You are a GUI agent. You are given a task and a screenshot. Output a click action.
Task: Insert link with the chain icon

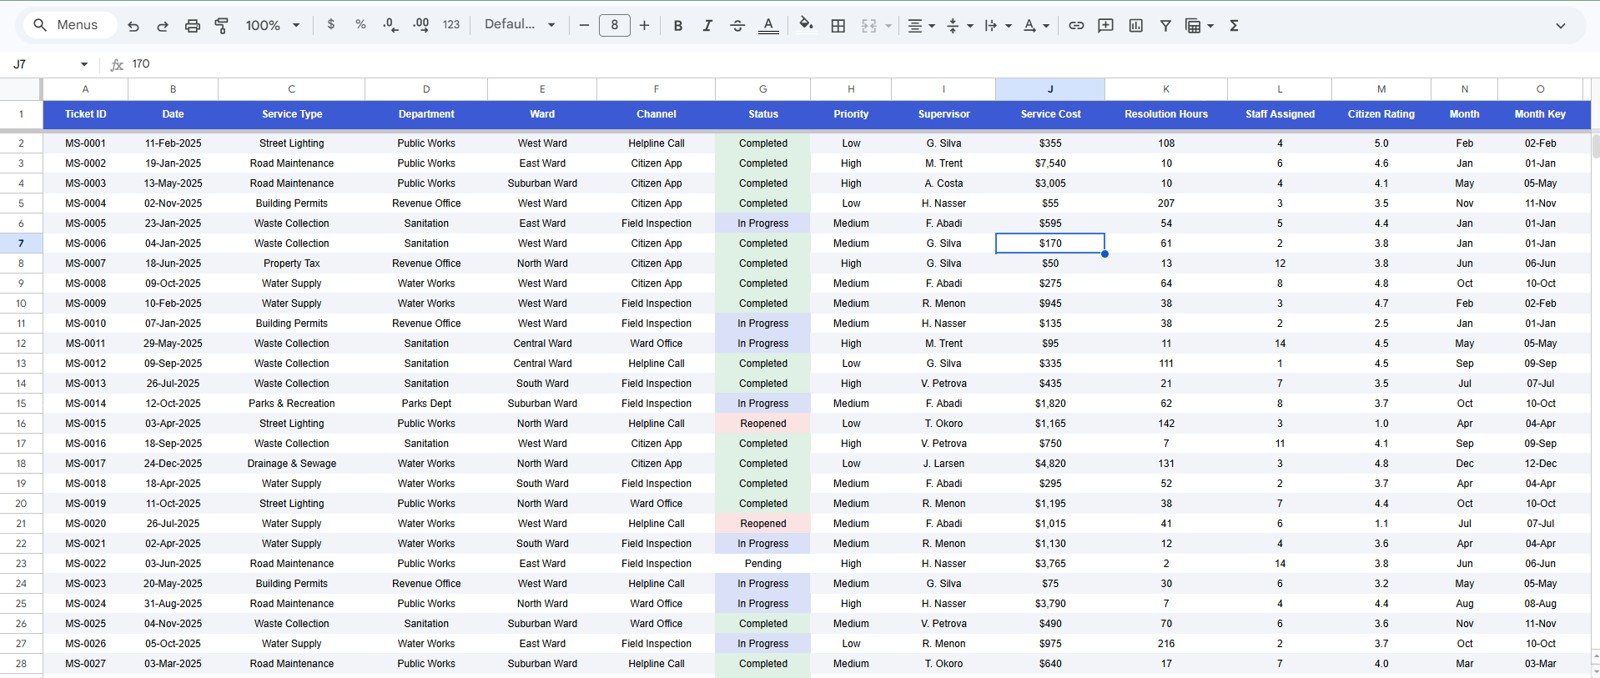(1076, 25)
